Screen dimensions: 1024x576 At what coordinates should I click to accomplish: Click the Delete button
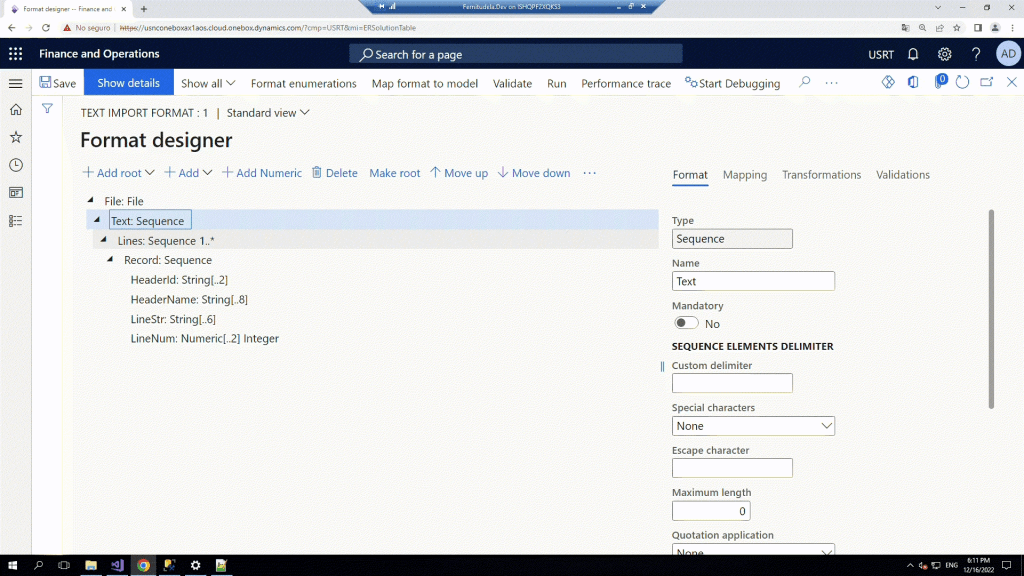coord(334,173)
